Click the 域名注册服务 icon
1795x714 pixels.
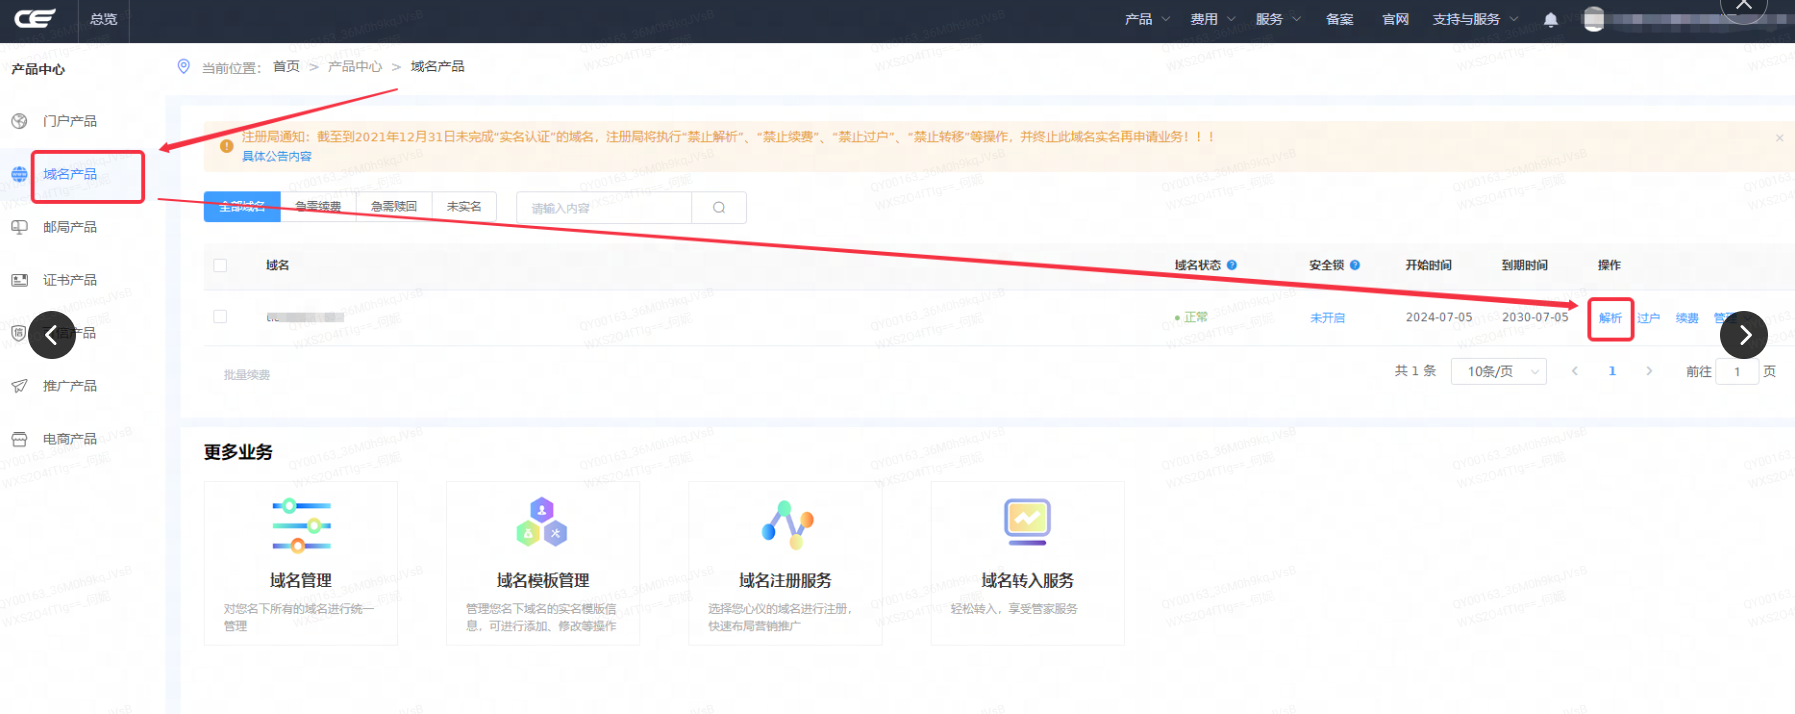[786, 524]
